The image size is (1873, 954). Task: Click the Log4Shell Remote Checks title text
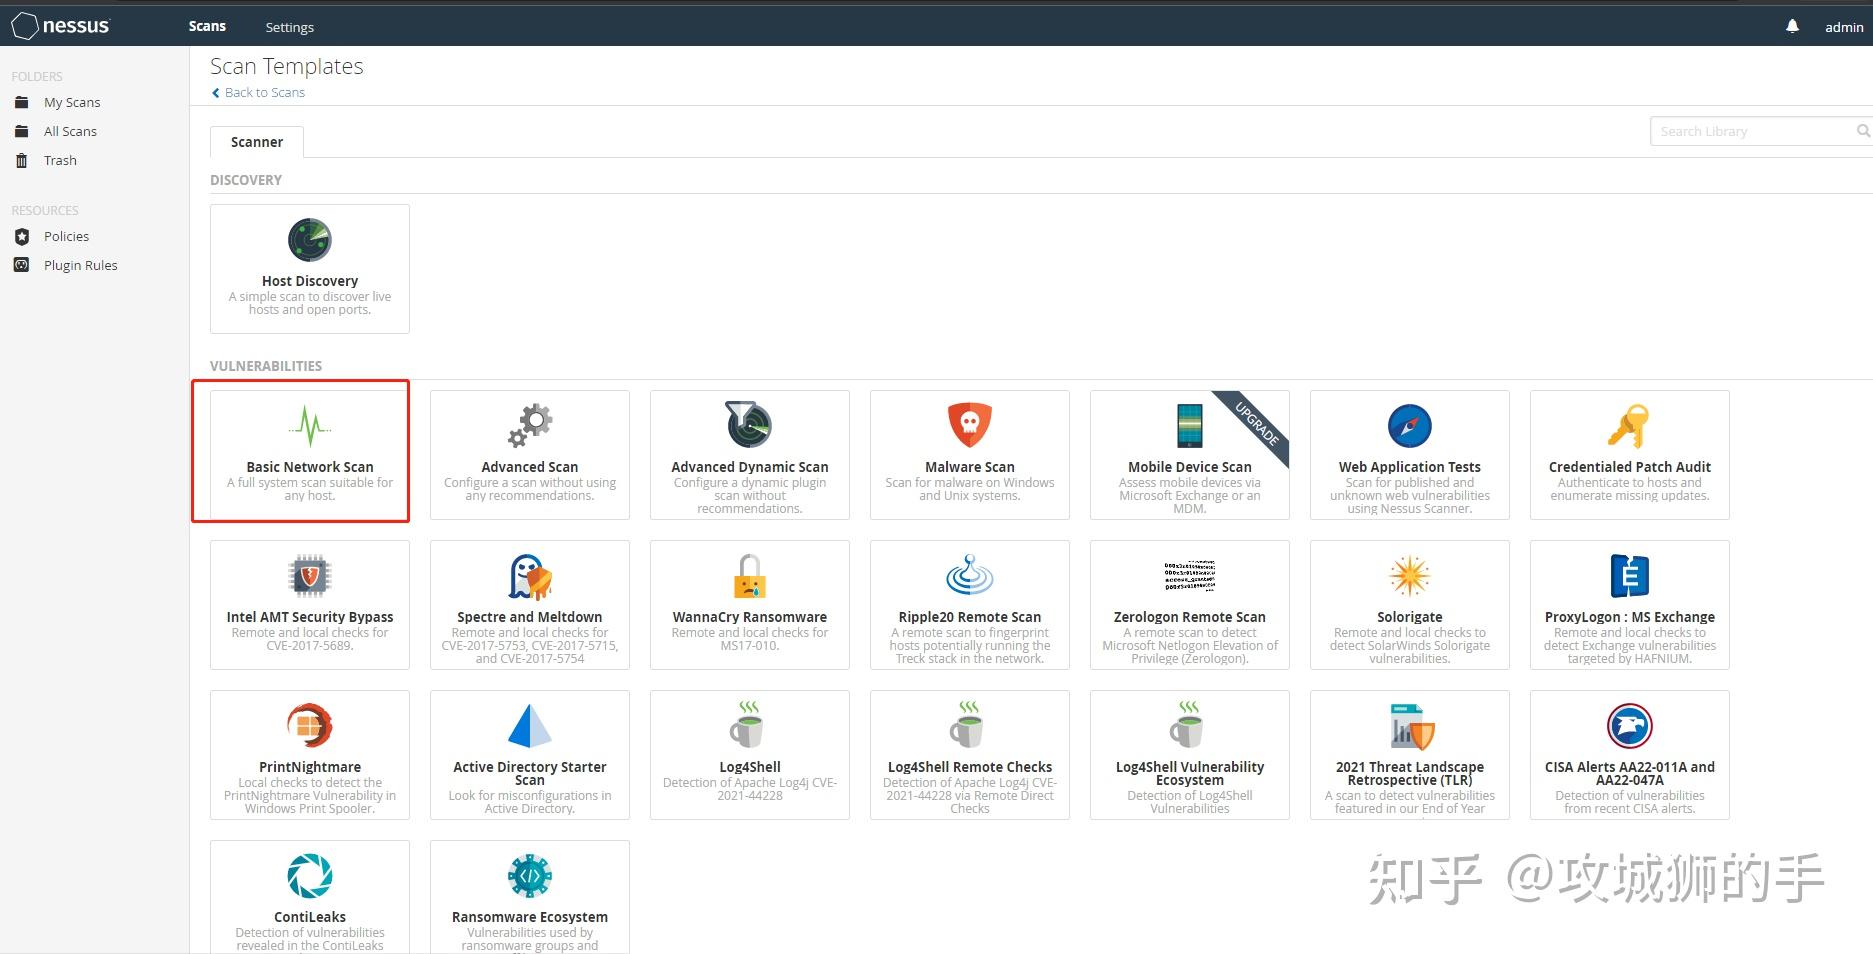click(970, 767)
